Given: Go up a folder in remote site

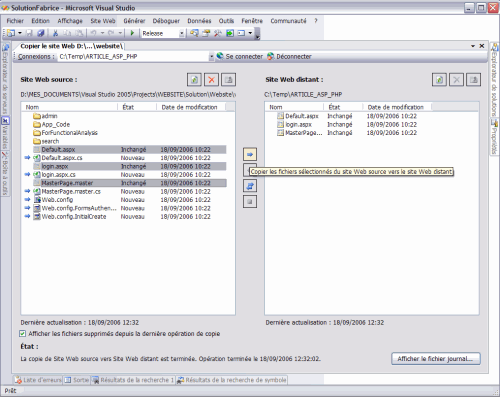Looking at the screenshot, I should 474,80.
